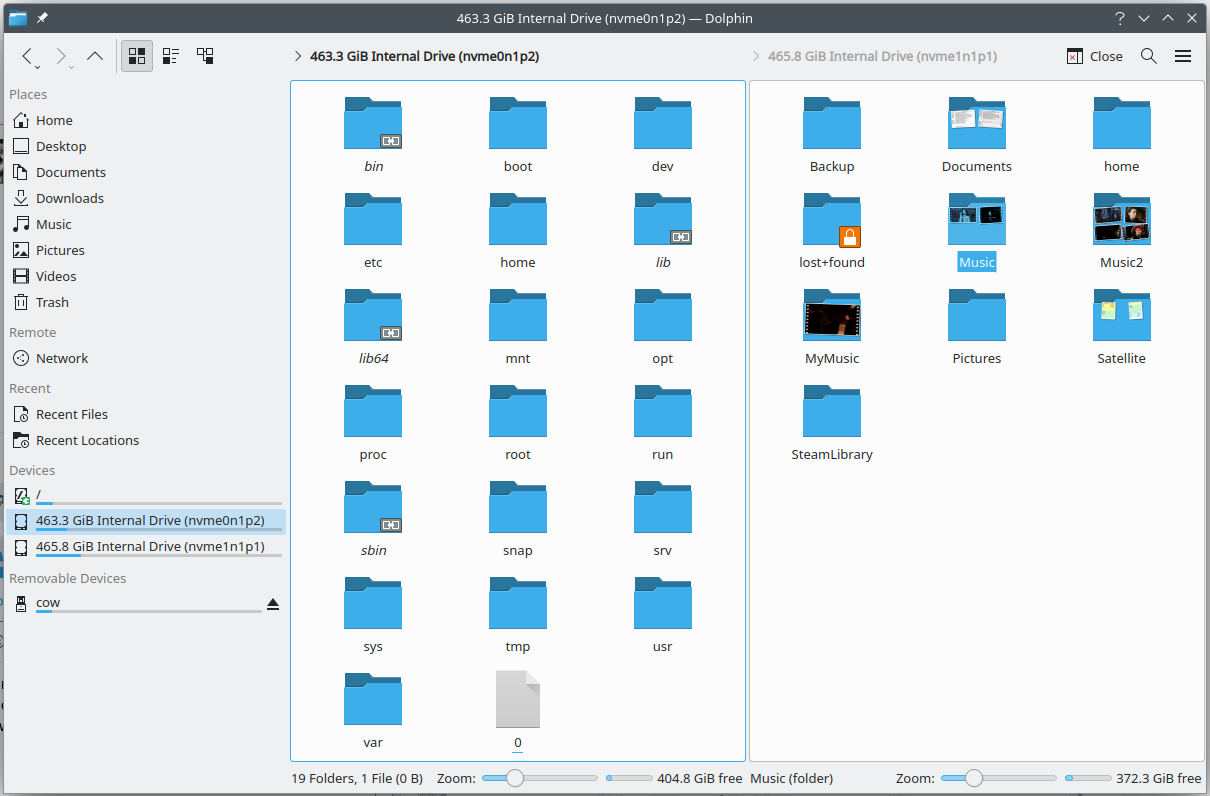The height and width of the screenshot is (796, 1210).
Task: Expand left pane breadcrumb path arrow
Action: [x=298, y=57]
